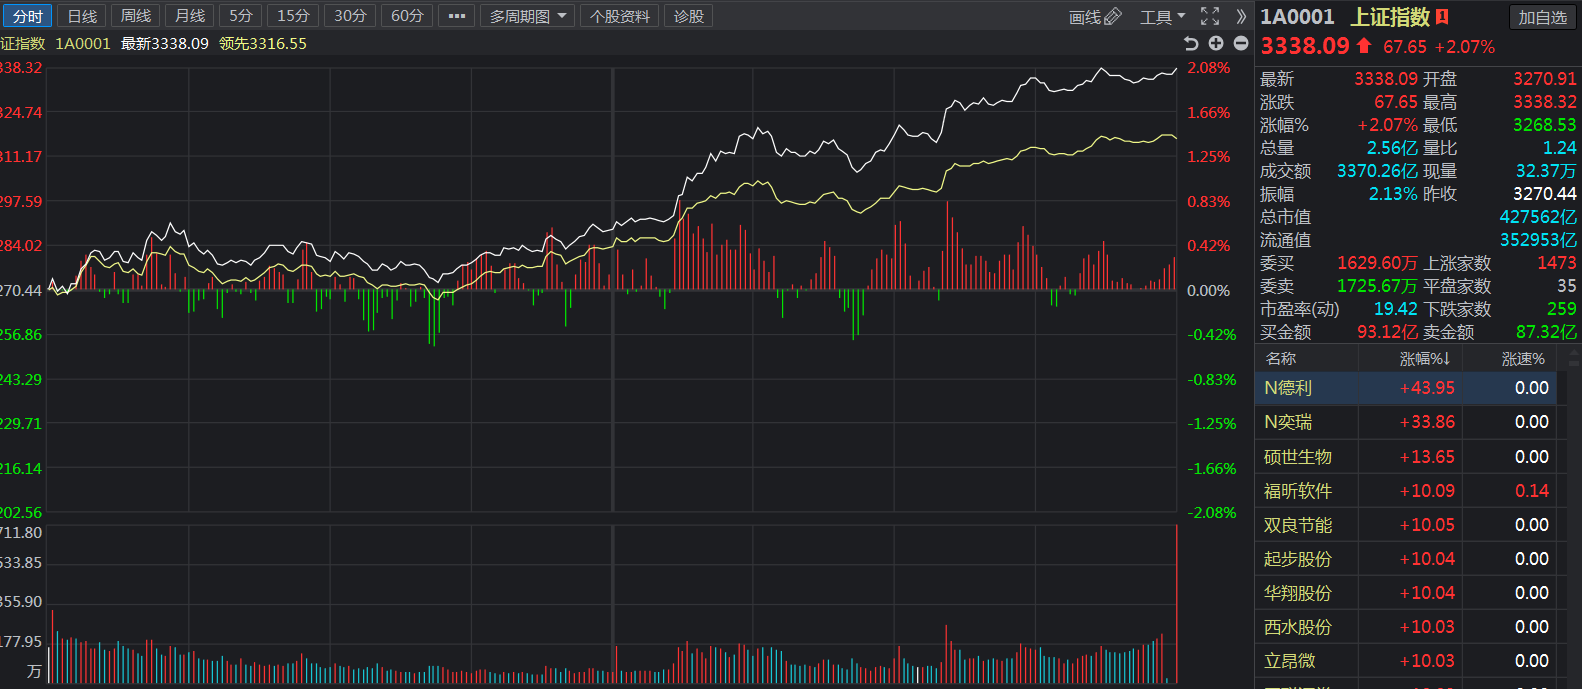
Task: Open the 工具 tools dropdown
Action: tap(1162, 17)
